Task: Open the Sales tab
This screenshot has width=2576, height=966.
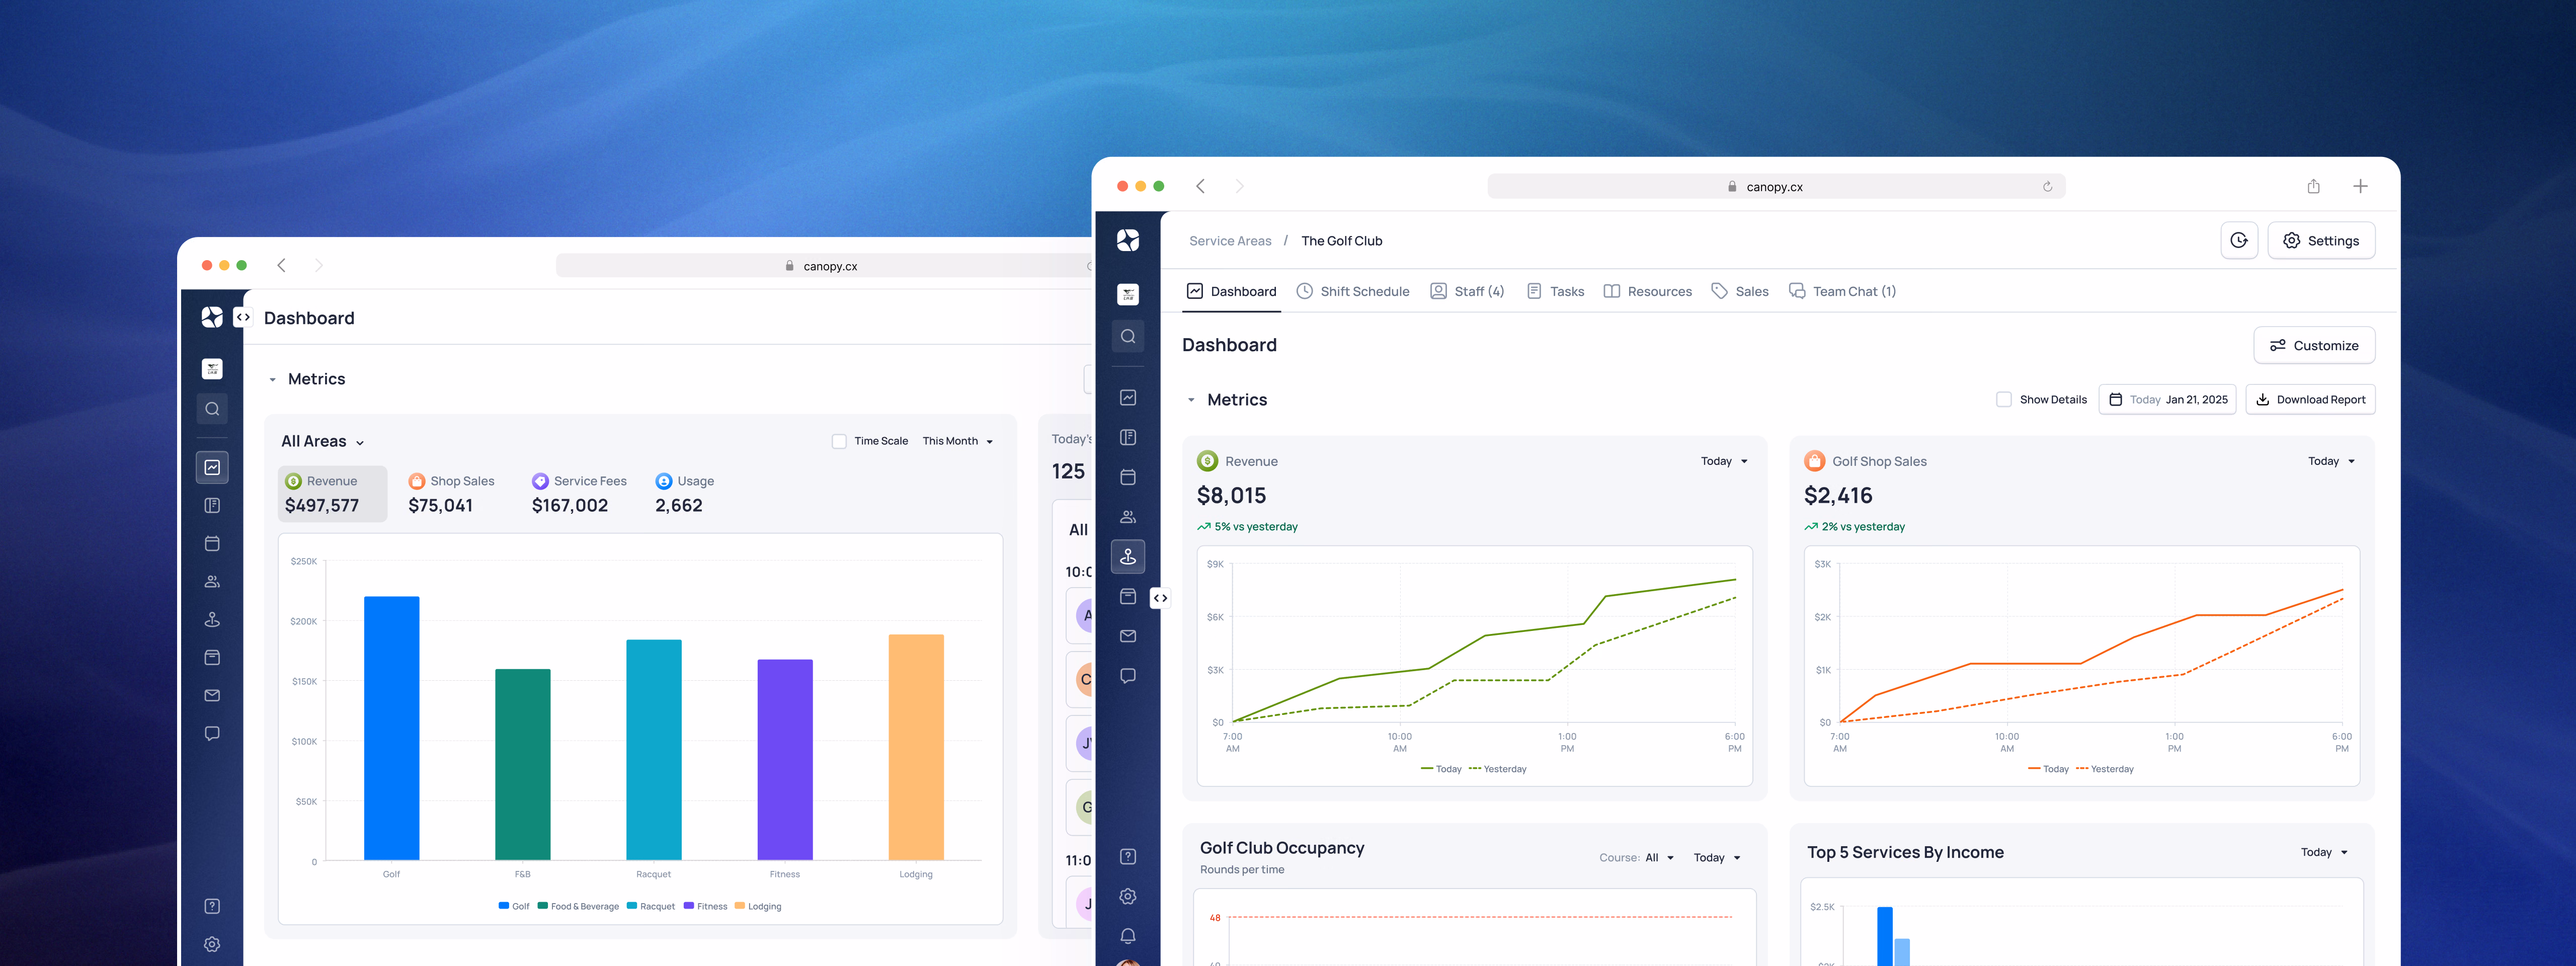Action: click(x=1740, y=291)
